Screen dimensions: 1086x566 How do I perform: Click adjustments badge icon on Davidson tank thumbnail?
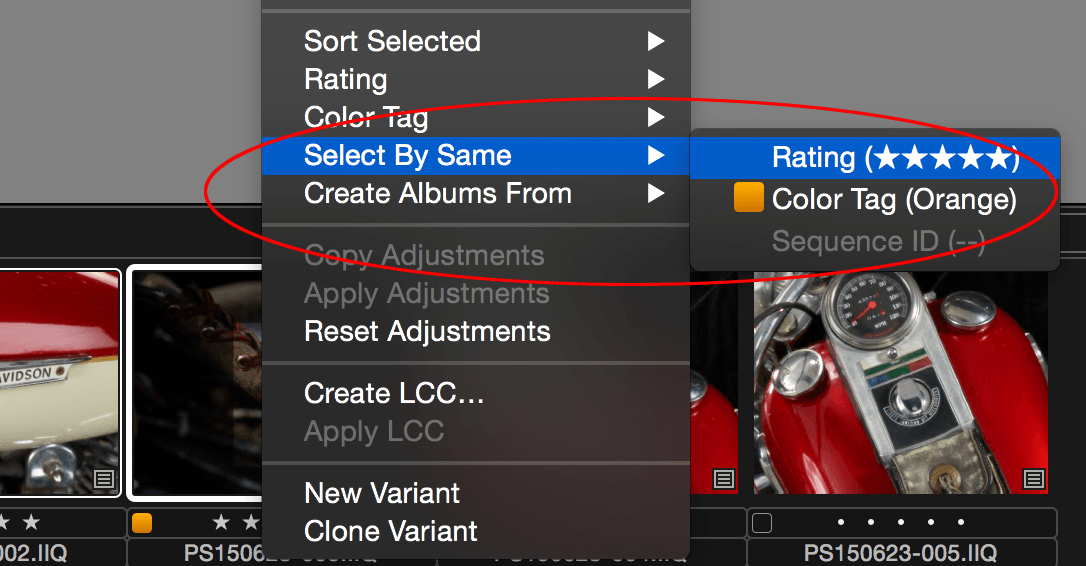(x=104, y=479)
